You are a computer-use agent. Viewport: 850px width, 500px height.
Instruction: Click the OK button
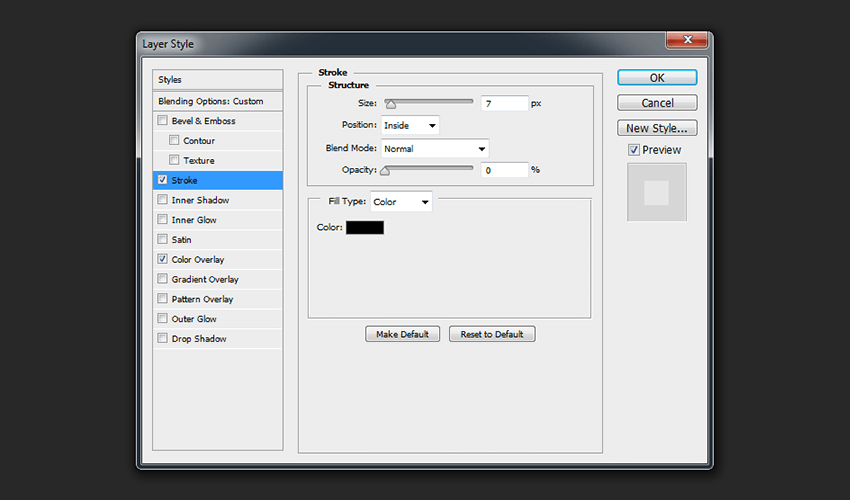(x=657, y=77)
